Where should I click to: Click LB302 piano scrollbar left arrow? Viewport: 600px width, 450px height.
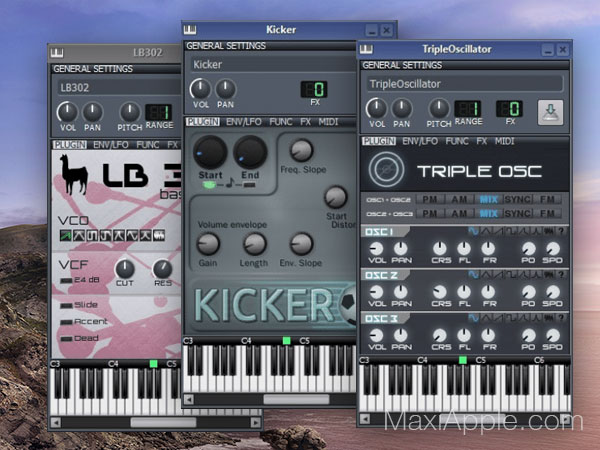[x=55, y=422]
